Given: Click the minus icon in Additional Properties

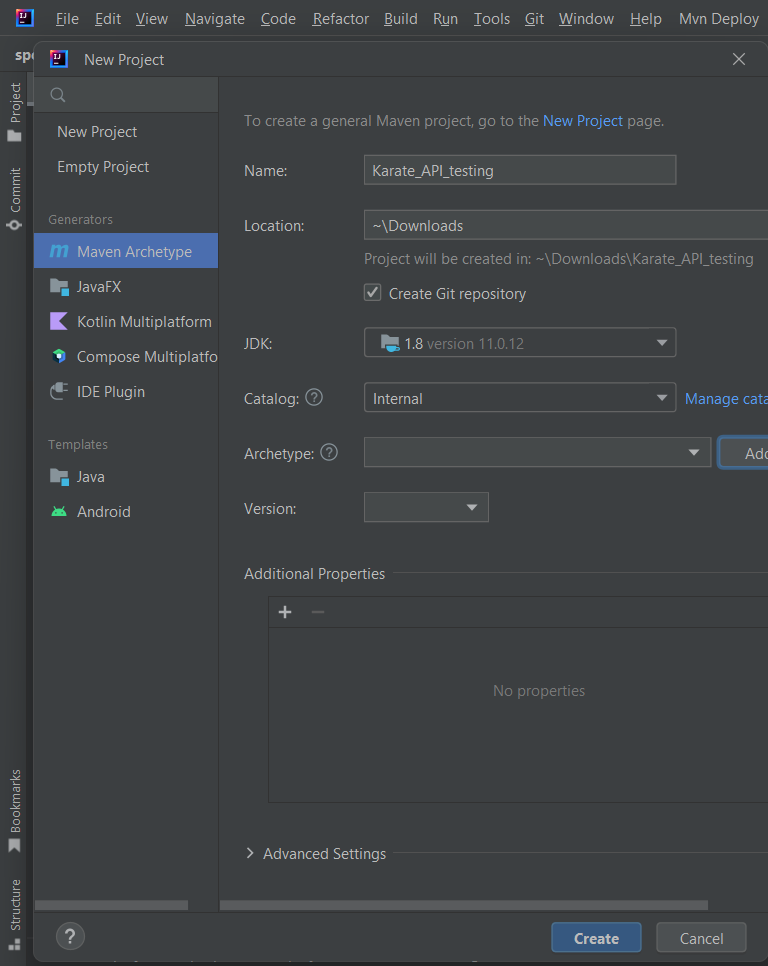Looking at the screenshot, I should coord(318,612).
